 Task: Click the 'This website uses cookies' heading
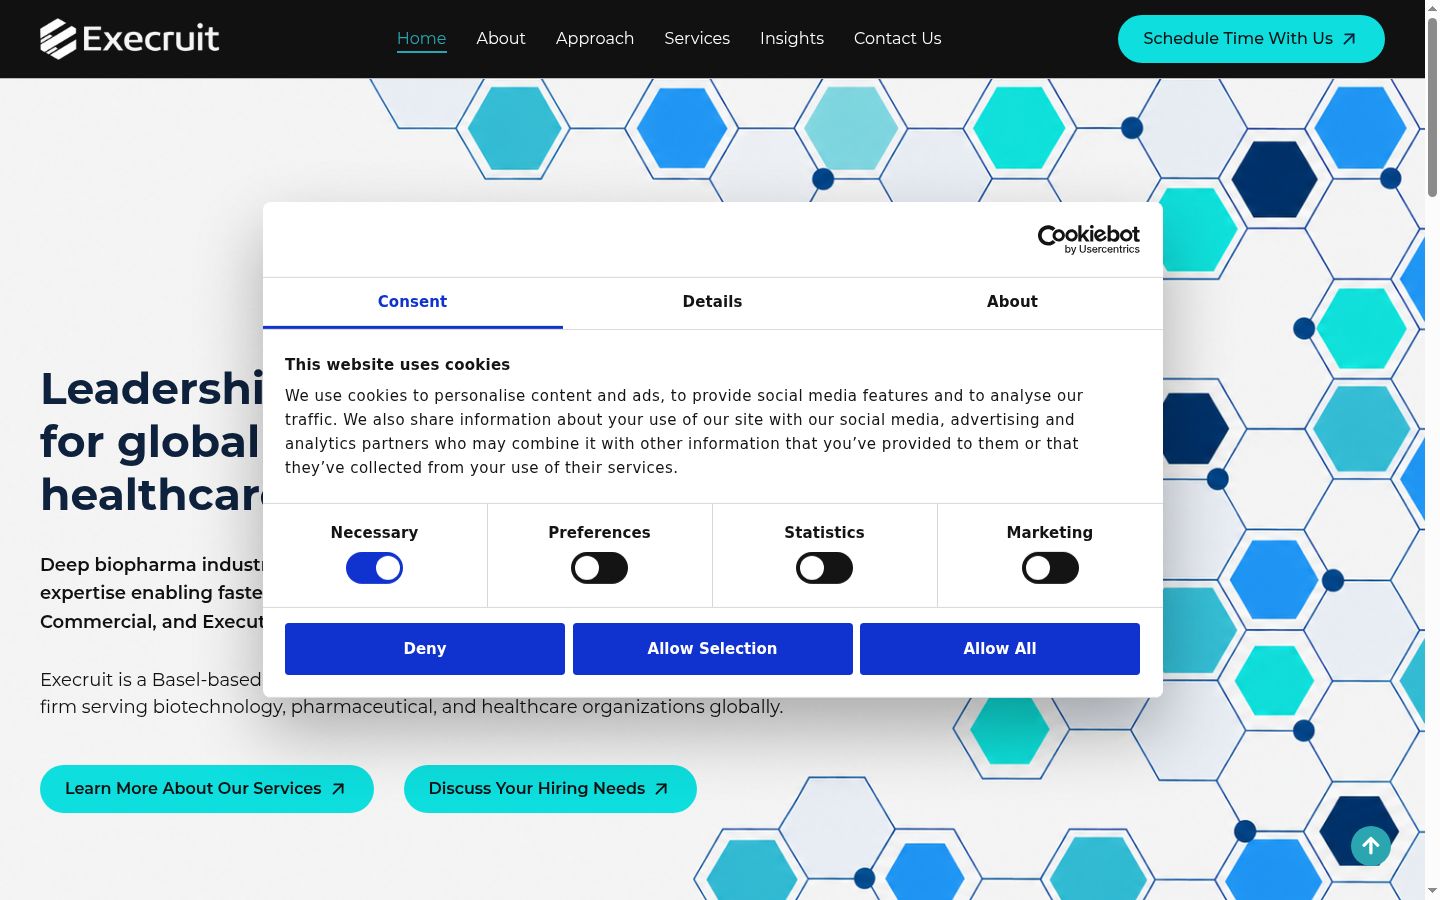coord(397,365)
